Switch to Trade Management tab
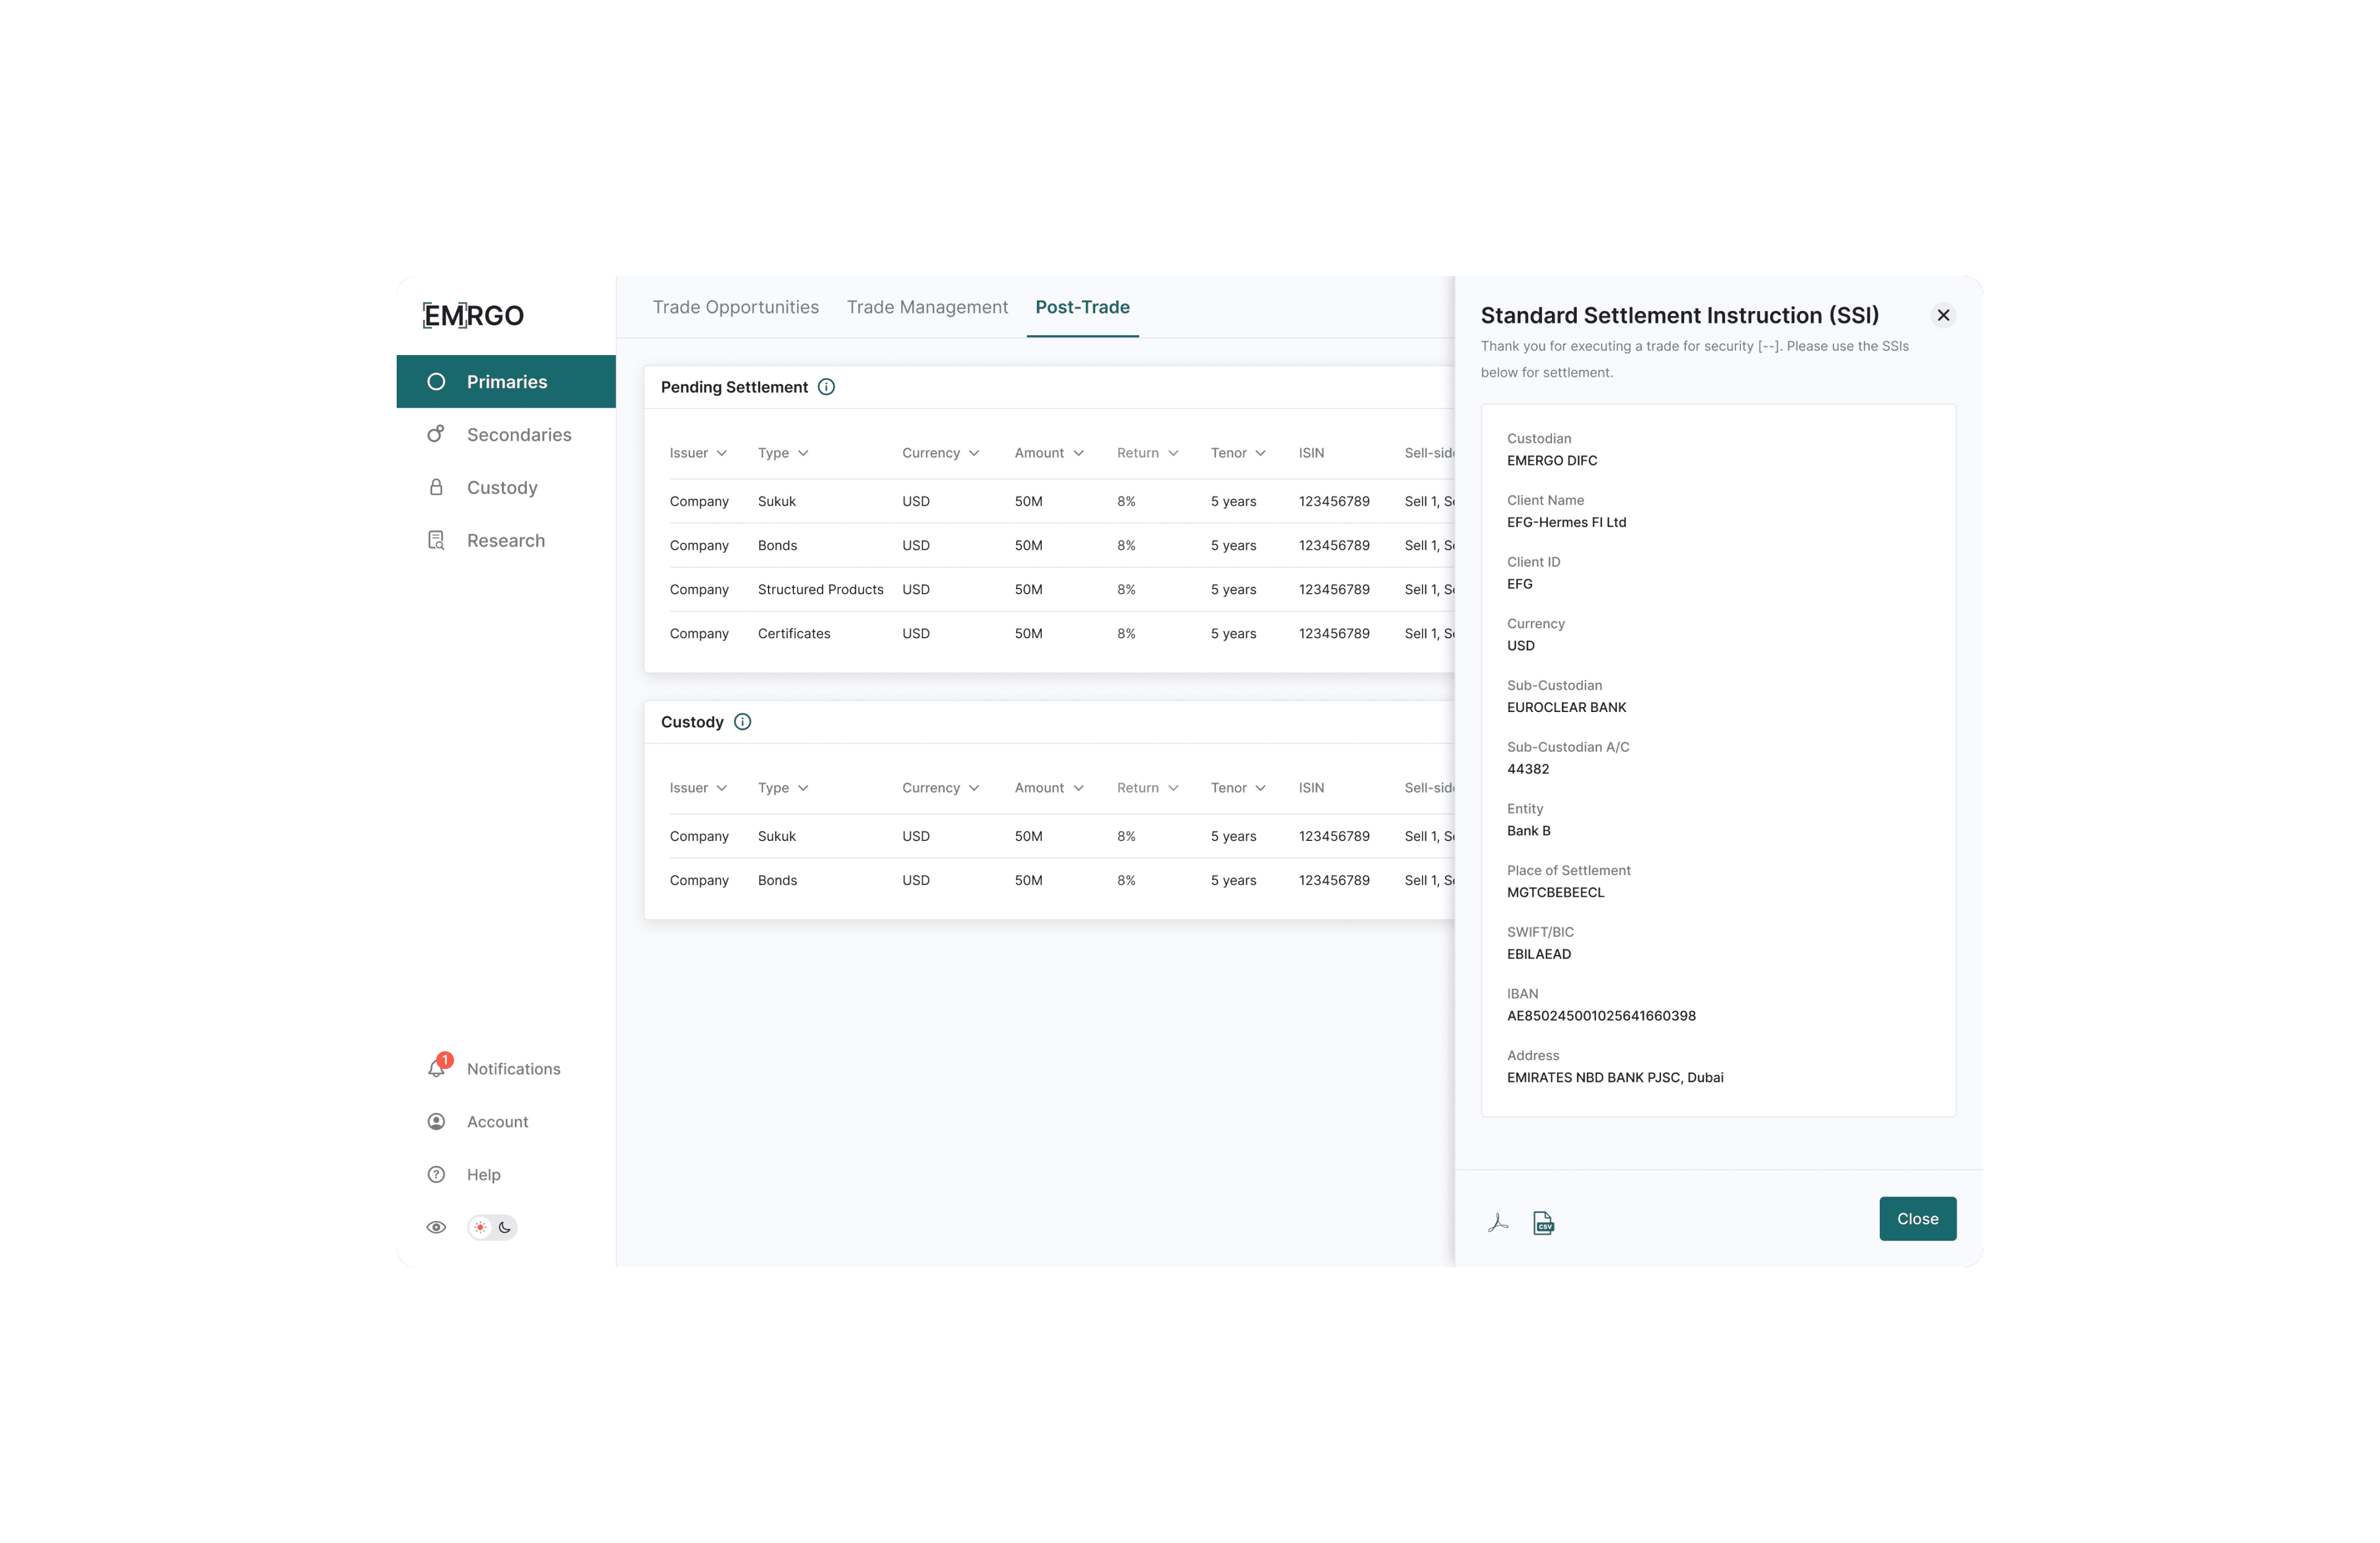The height and width of the screenshot is (1543, 2380). coord(926,307)
